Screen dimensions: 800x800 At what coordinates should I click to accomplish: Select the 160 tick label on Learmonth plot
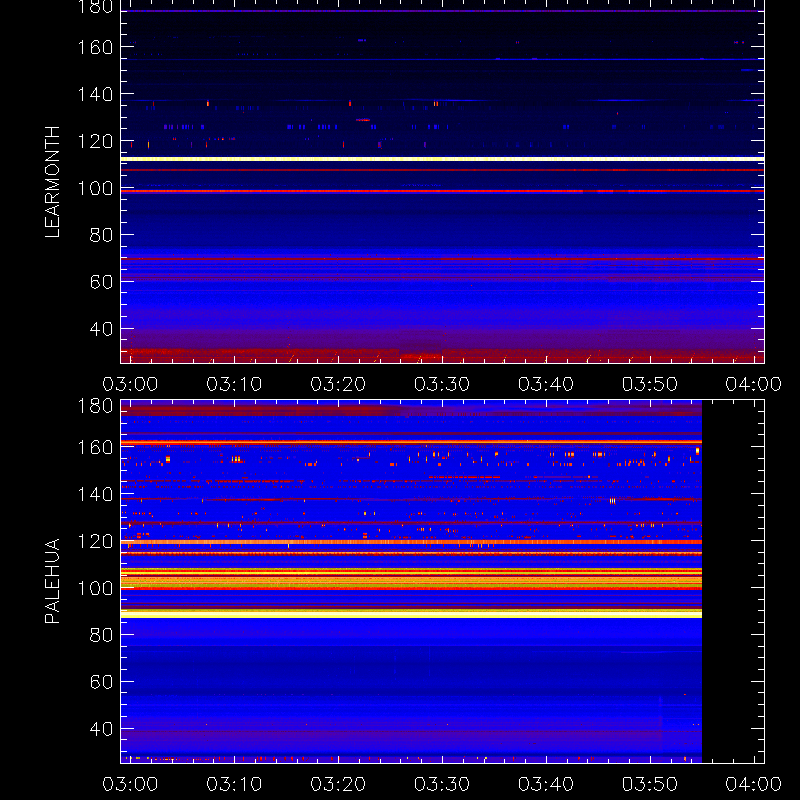coord(95,47)
